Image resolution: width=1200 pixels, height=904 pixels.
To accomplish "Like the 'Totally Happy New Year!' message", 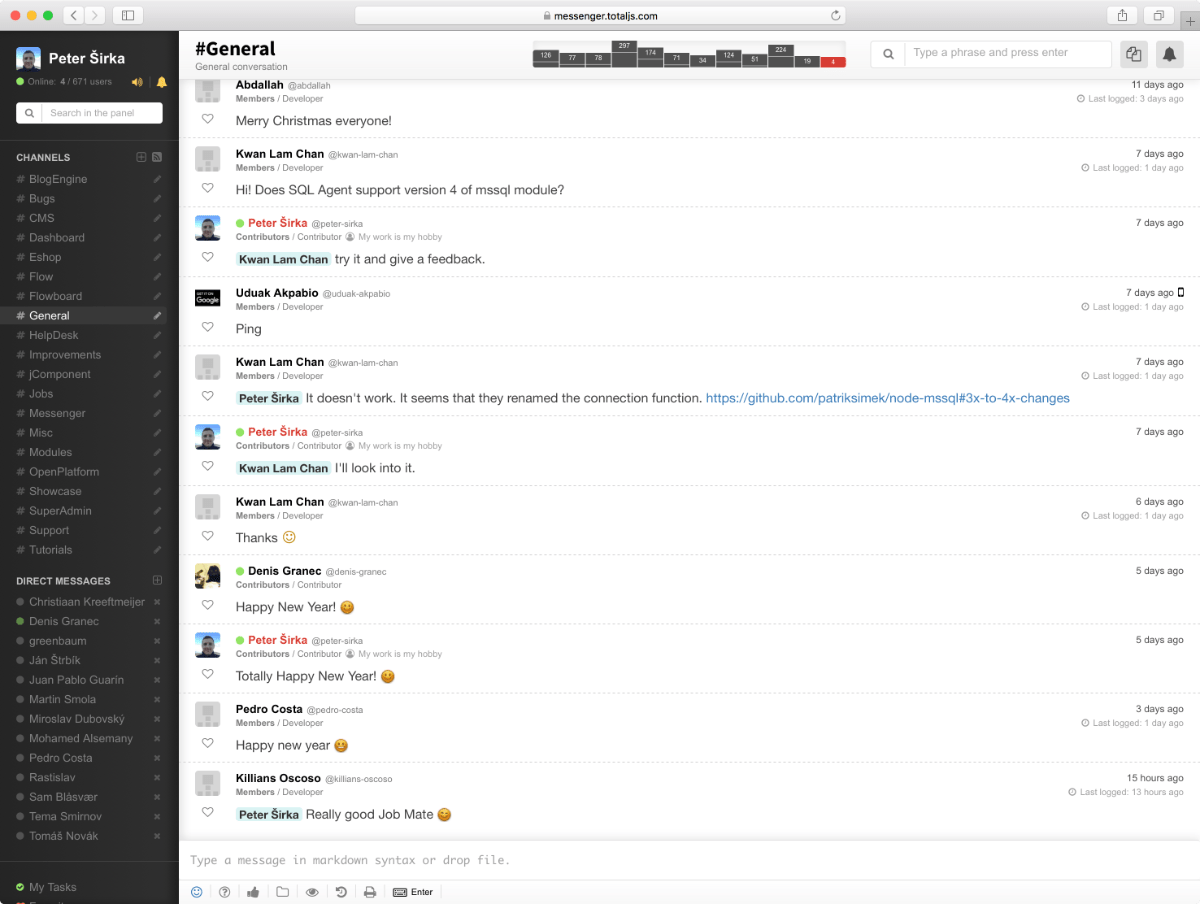I will 208,674.
